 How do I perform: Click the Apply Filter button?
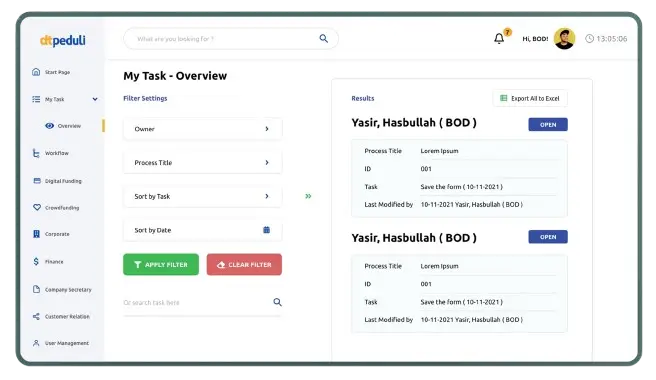coord(161,264)
